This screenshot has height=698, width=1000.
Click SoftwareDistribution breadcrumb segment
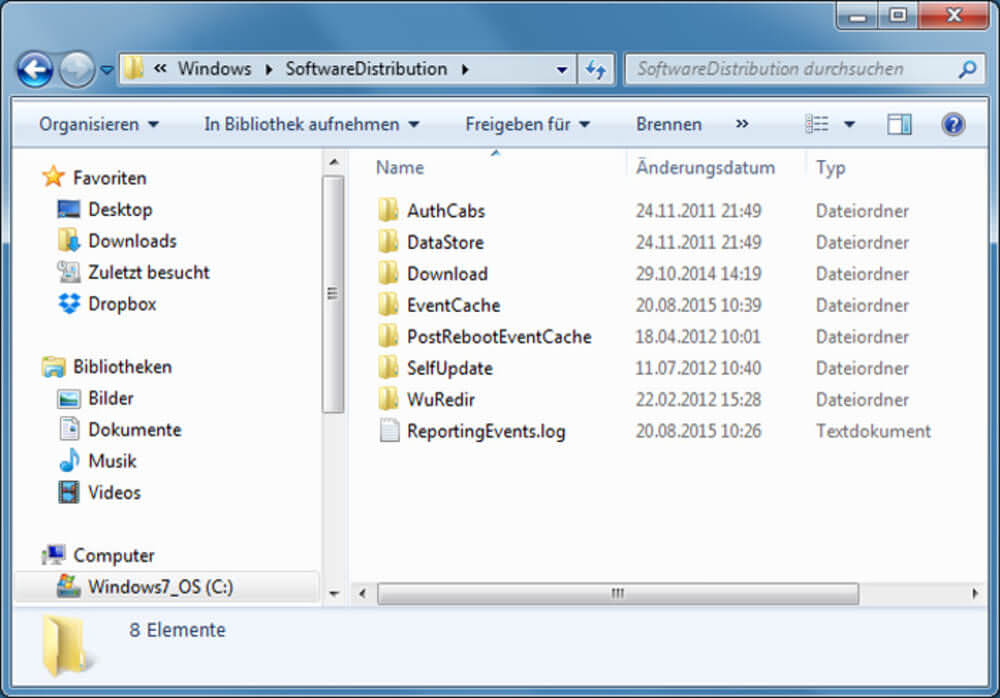pyautogui.click(x=366, y=69)
